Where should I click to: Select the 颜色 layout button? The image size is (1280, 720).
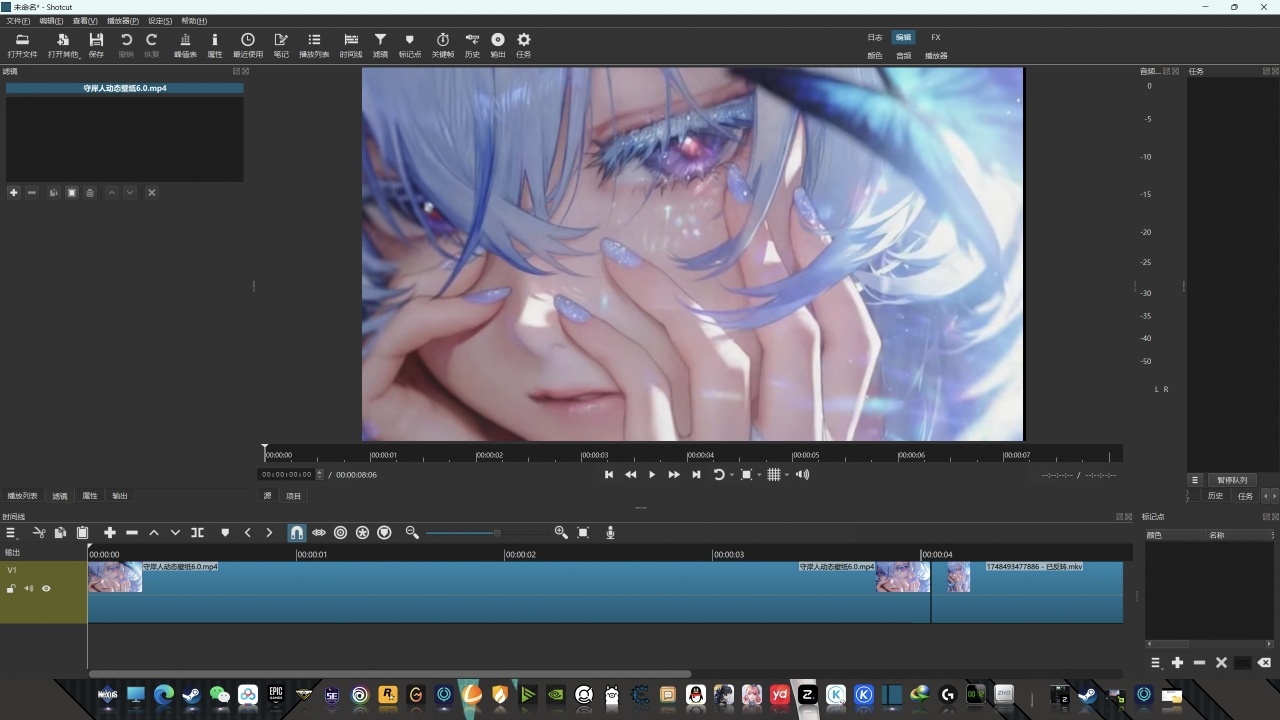pyautogui.click(x=875, y=56)
